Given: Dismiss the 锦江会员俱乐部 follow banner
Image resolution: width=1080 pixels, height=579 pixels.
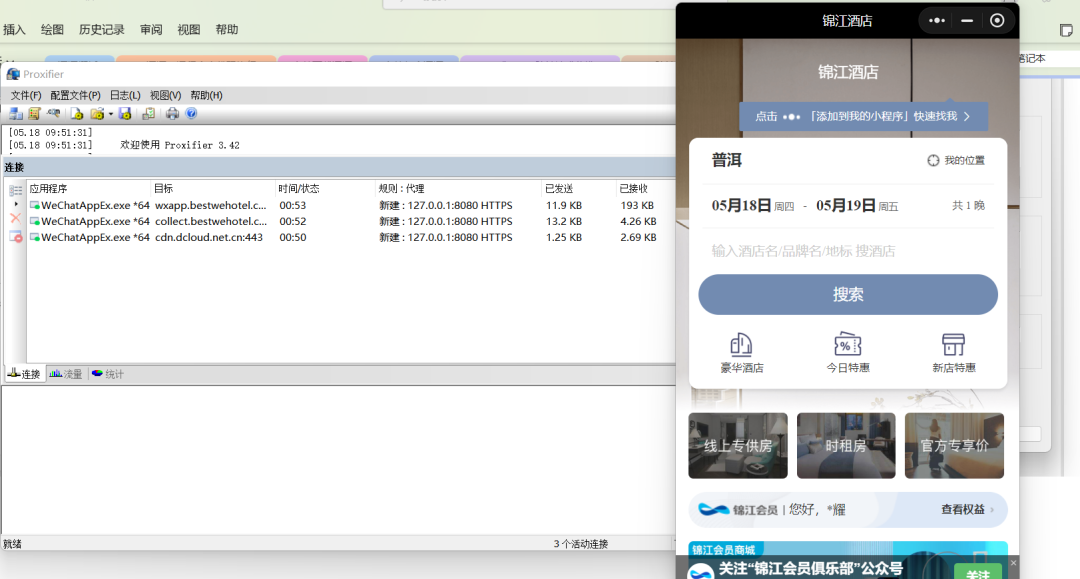Looking at the screenshot, I should click(1012, 563).
